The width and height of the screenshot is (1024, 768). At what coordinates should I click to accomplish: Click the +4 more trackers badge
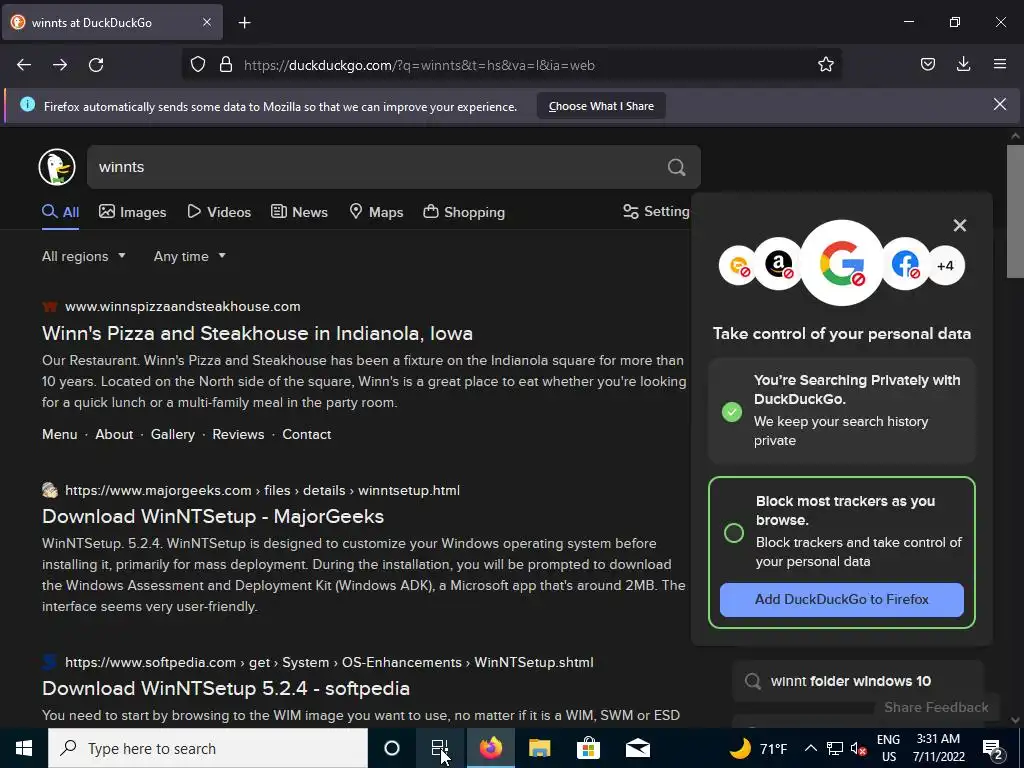pyautogui.click(x=946, y=266)
